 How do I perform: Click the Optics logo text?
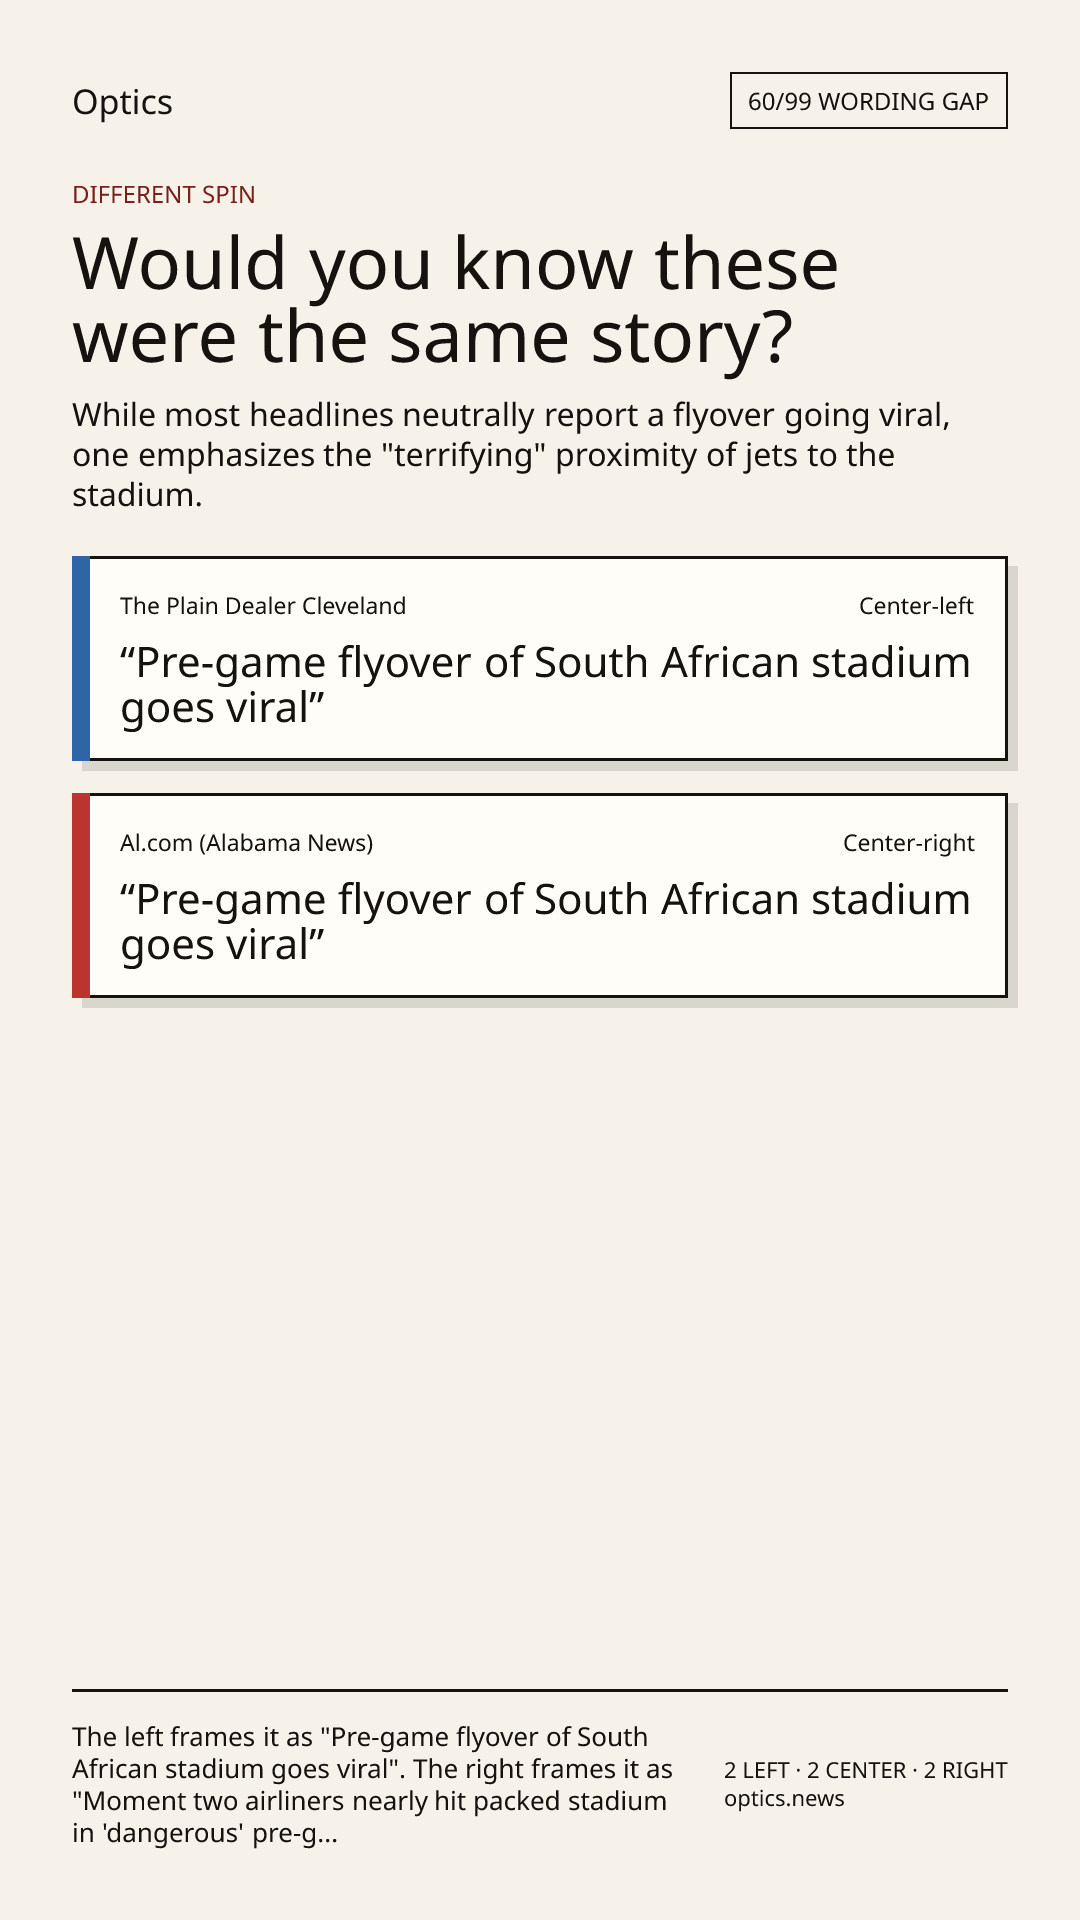pyautogui.click(x=122, y=102)
